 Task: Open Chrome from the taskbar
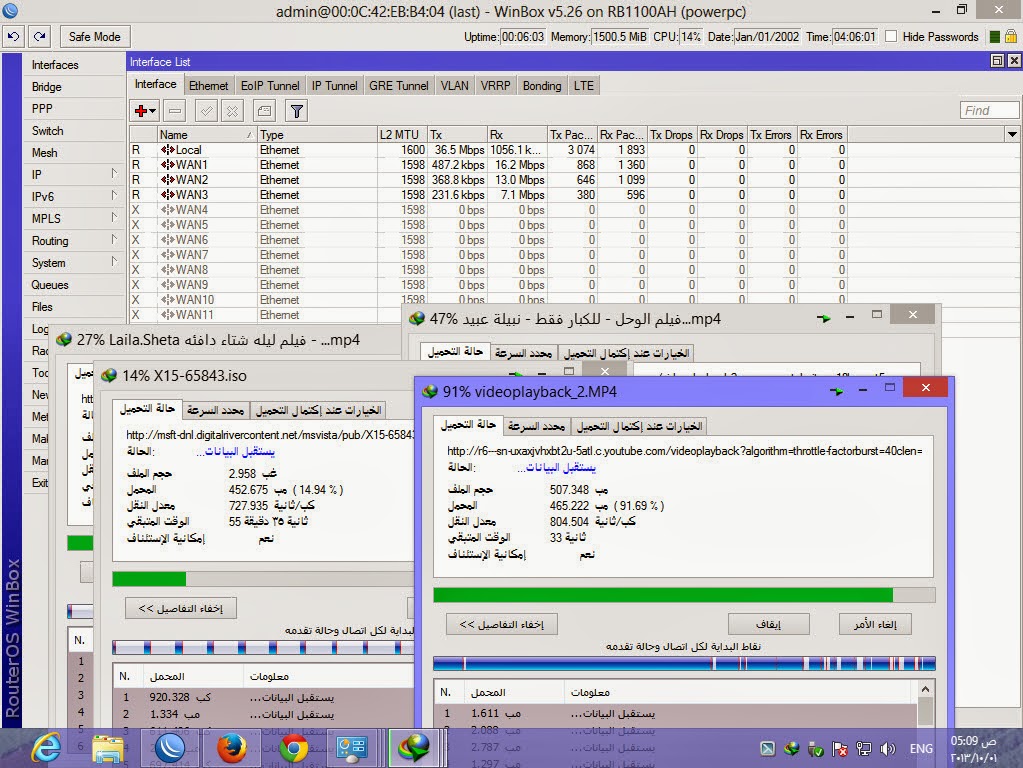[294, 748]
